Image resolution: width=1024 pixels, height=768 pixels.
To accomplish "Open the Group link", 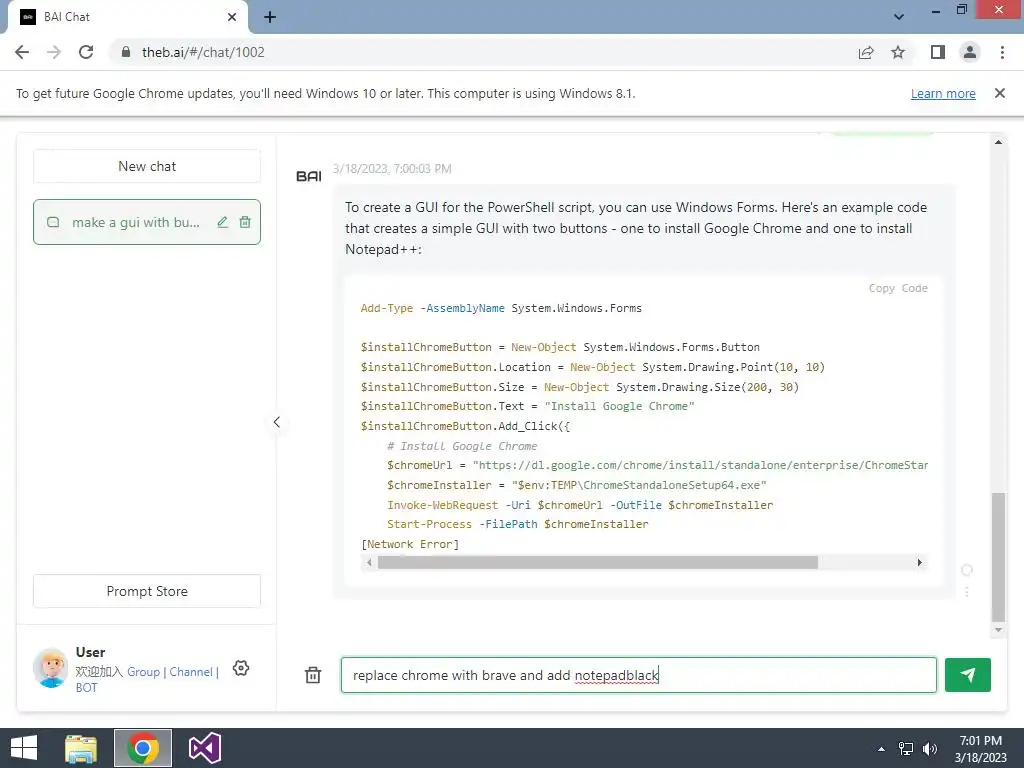I will [143, 672].
